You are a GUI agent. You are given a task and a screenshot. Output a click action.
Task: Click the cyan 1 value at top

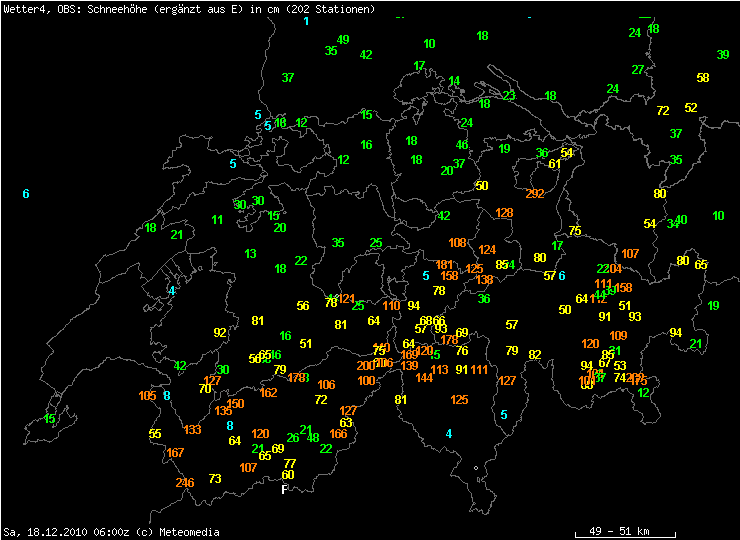coord(306,21)
